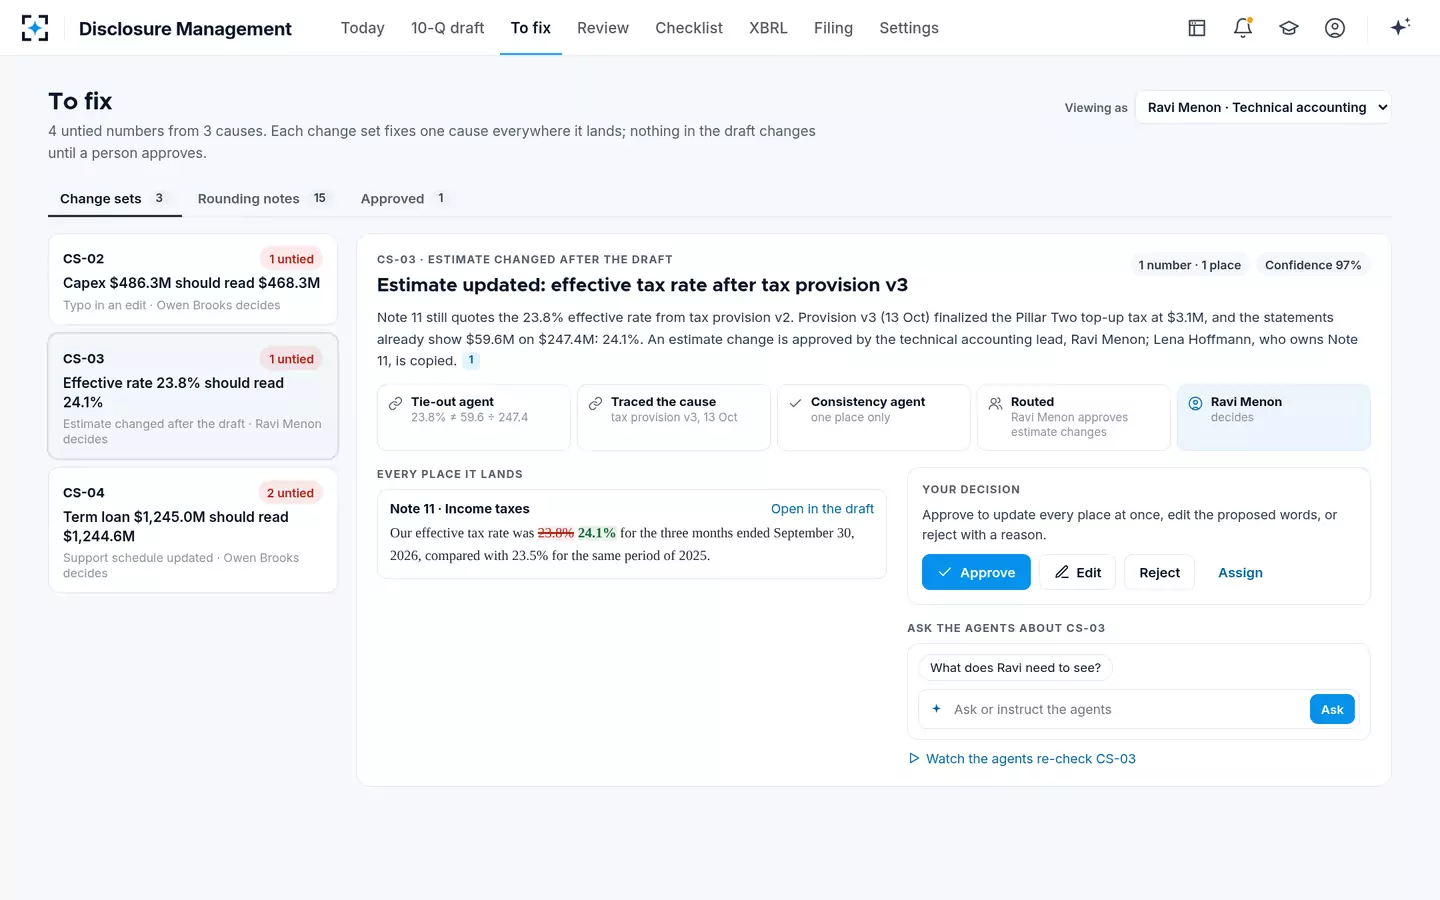This screenshot has height=900, width=1440.
Task: Select the Traced the cause step
Action: tap(674, 417)
